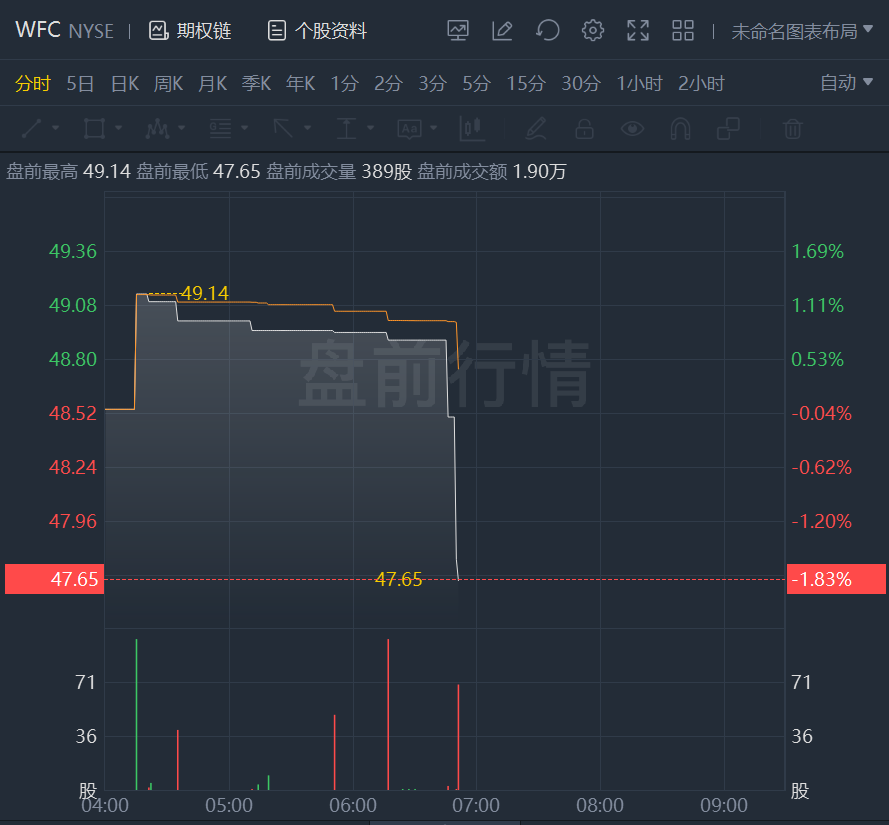The height and width of the screenshot is (825, 889).
Task: Select the 15分 interval tab
Action: [x=526, y=83]
